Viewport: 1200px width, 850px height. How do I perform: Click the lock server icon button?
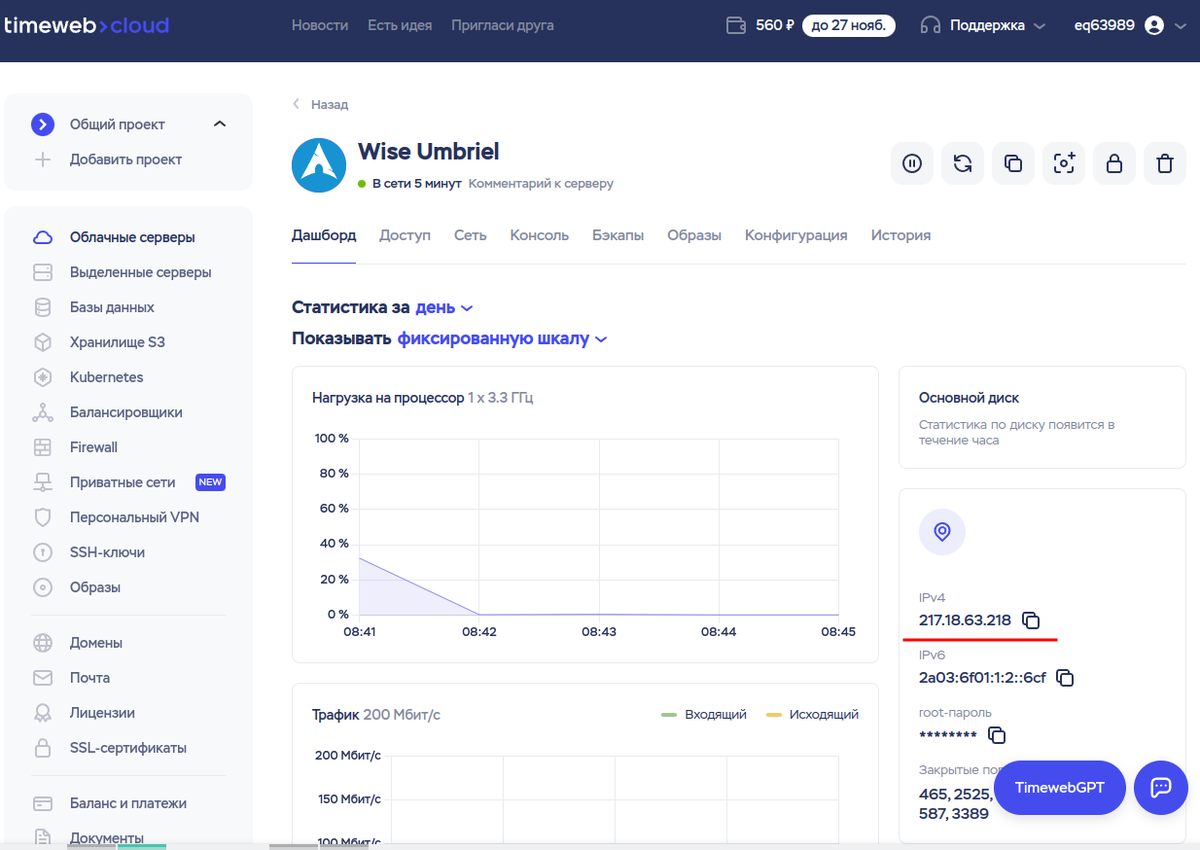pyautogui.click(x=1114, y=163)
